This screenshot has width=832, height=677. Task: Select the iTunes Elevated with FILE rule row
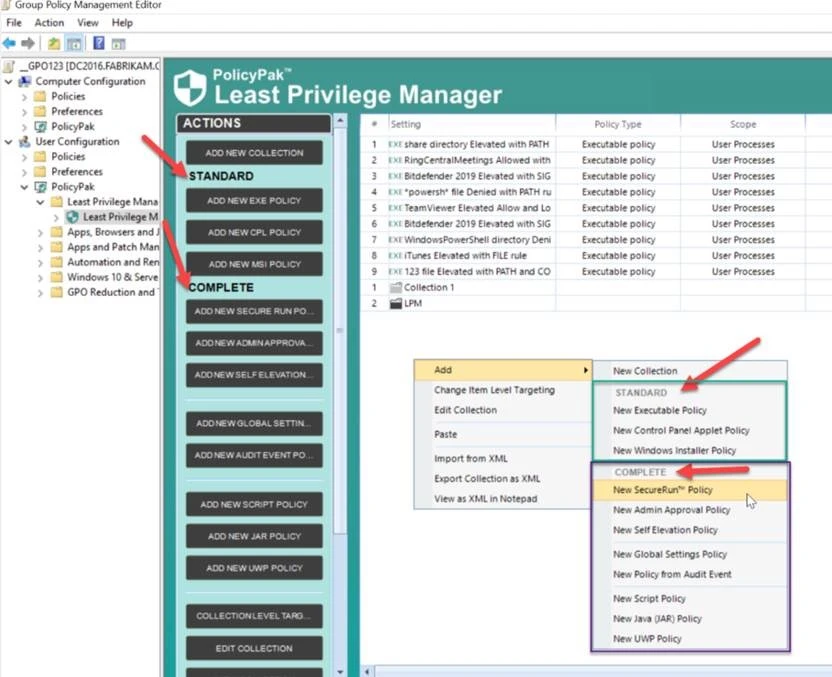pyautogui.click(x=470, y=256)
